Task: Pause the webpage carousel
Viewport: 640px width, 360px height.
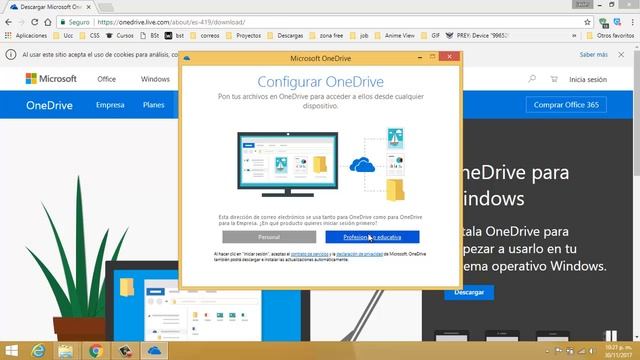Action: coord(611,336)
